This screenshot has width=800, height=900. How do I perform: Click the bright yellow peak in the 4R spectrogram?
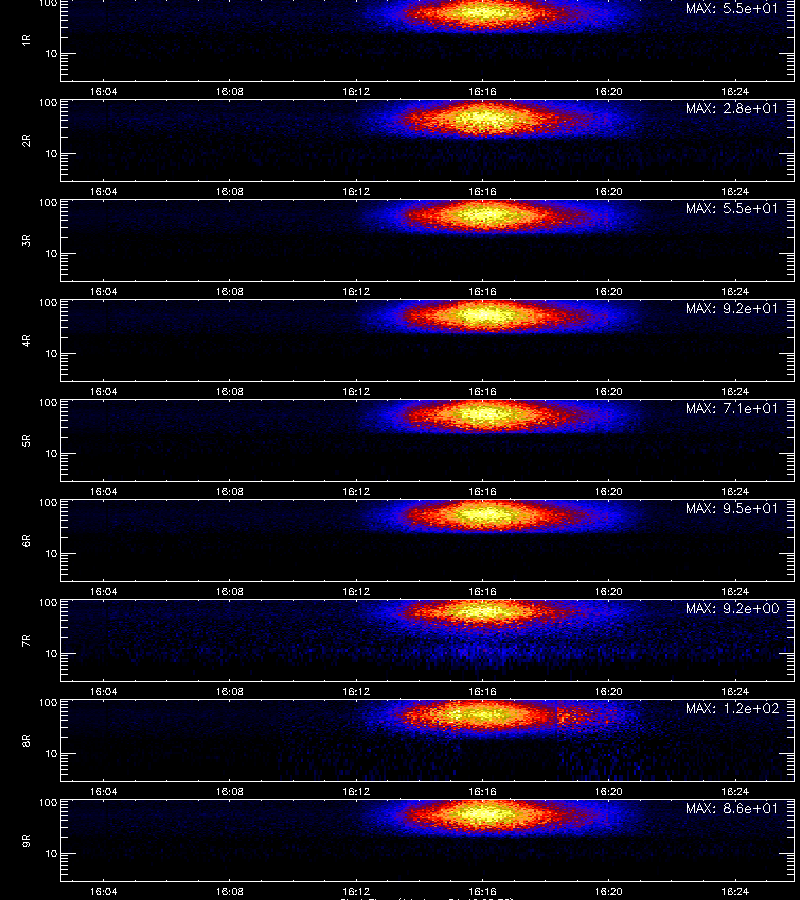pyautogui.click(x=483, y=315)
